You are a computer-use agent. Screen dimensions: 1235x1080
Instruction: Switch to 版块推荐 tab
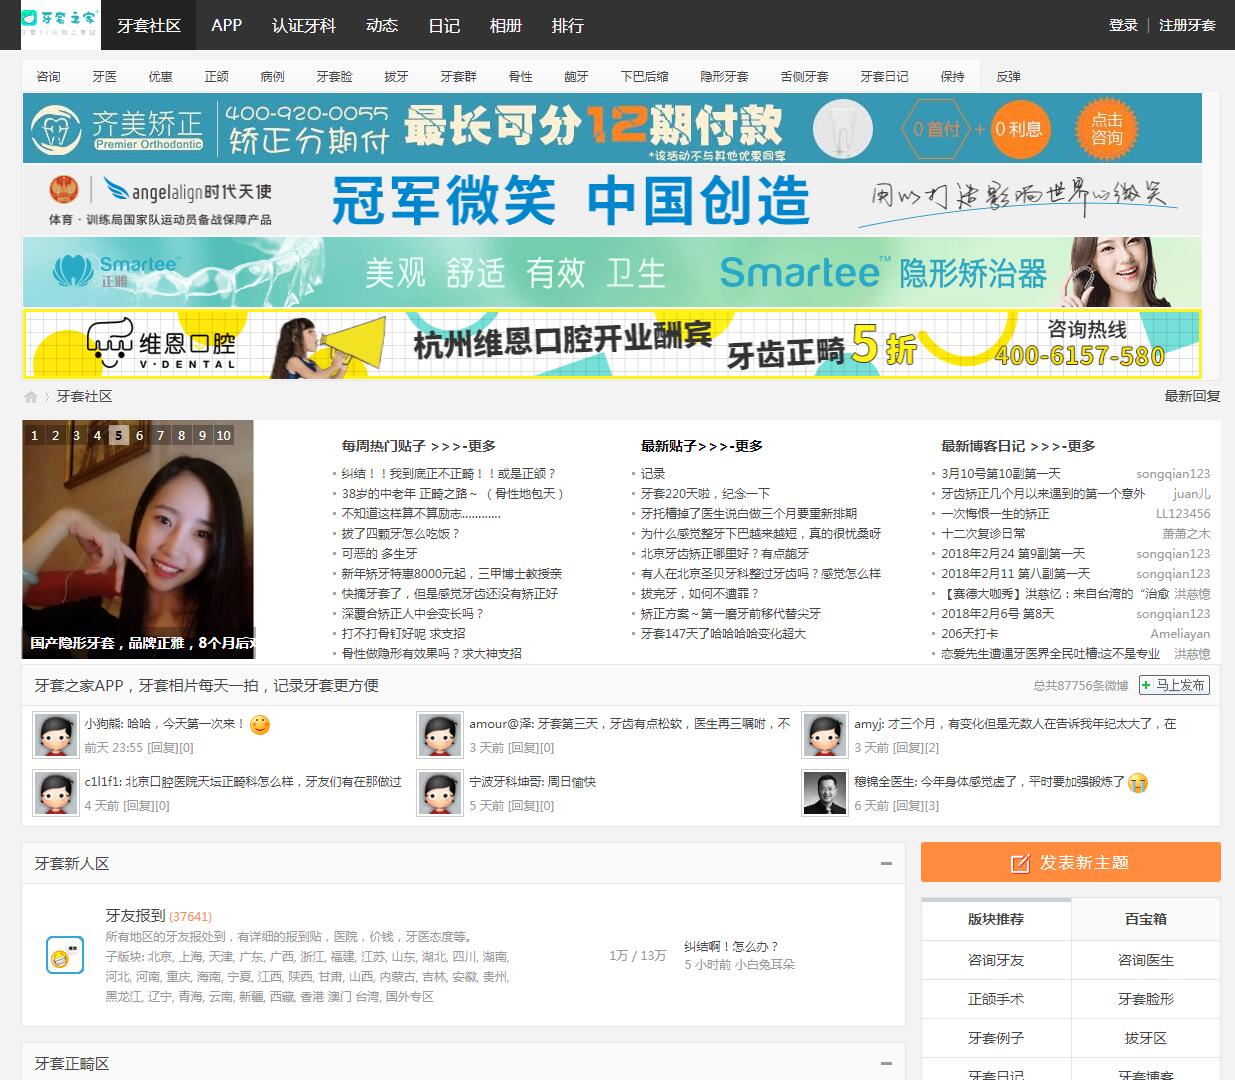point(996,919)
